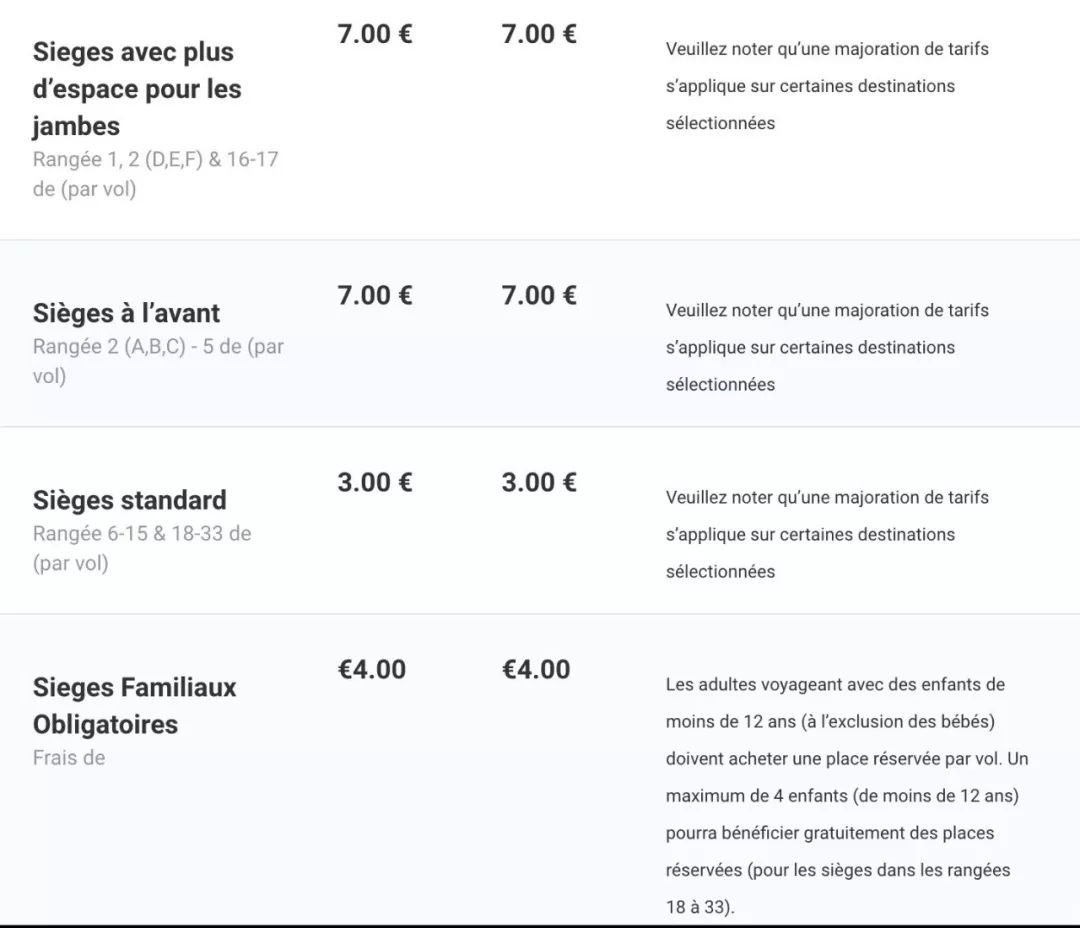Click the first 7.00 € legroom seat price

pyautogui.click(x=375, y=34)
